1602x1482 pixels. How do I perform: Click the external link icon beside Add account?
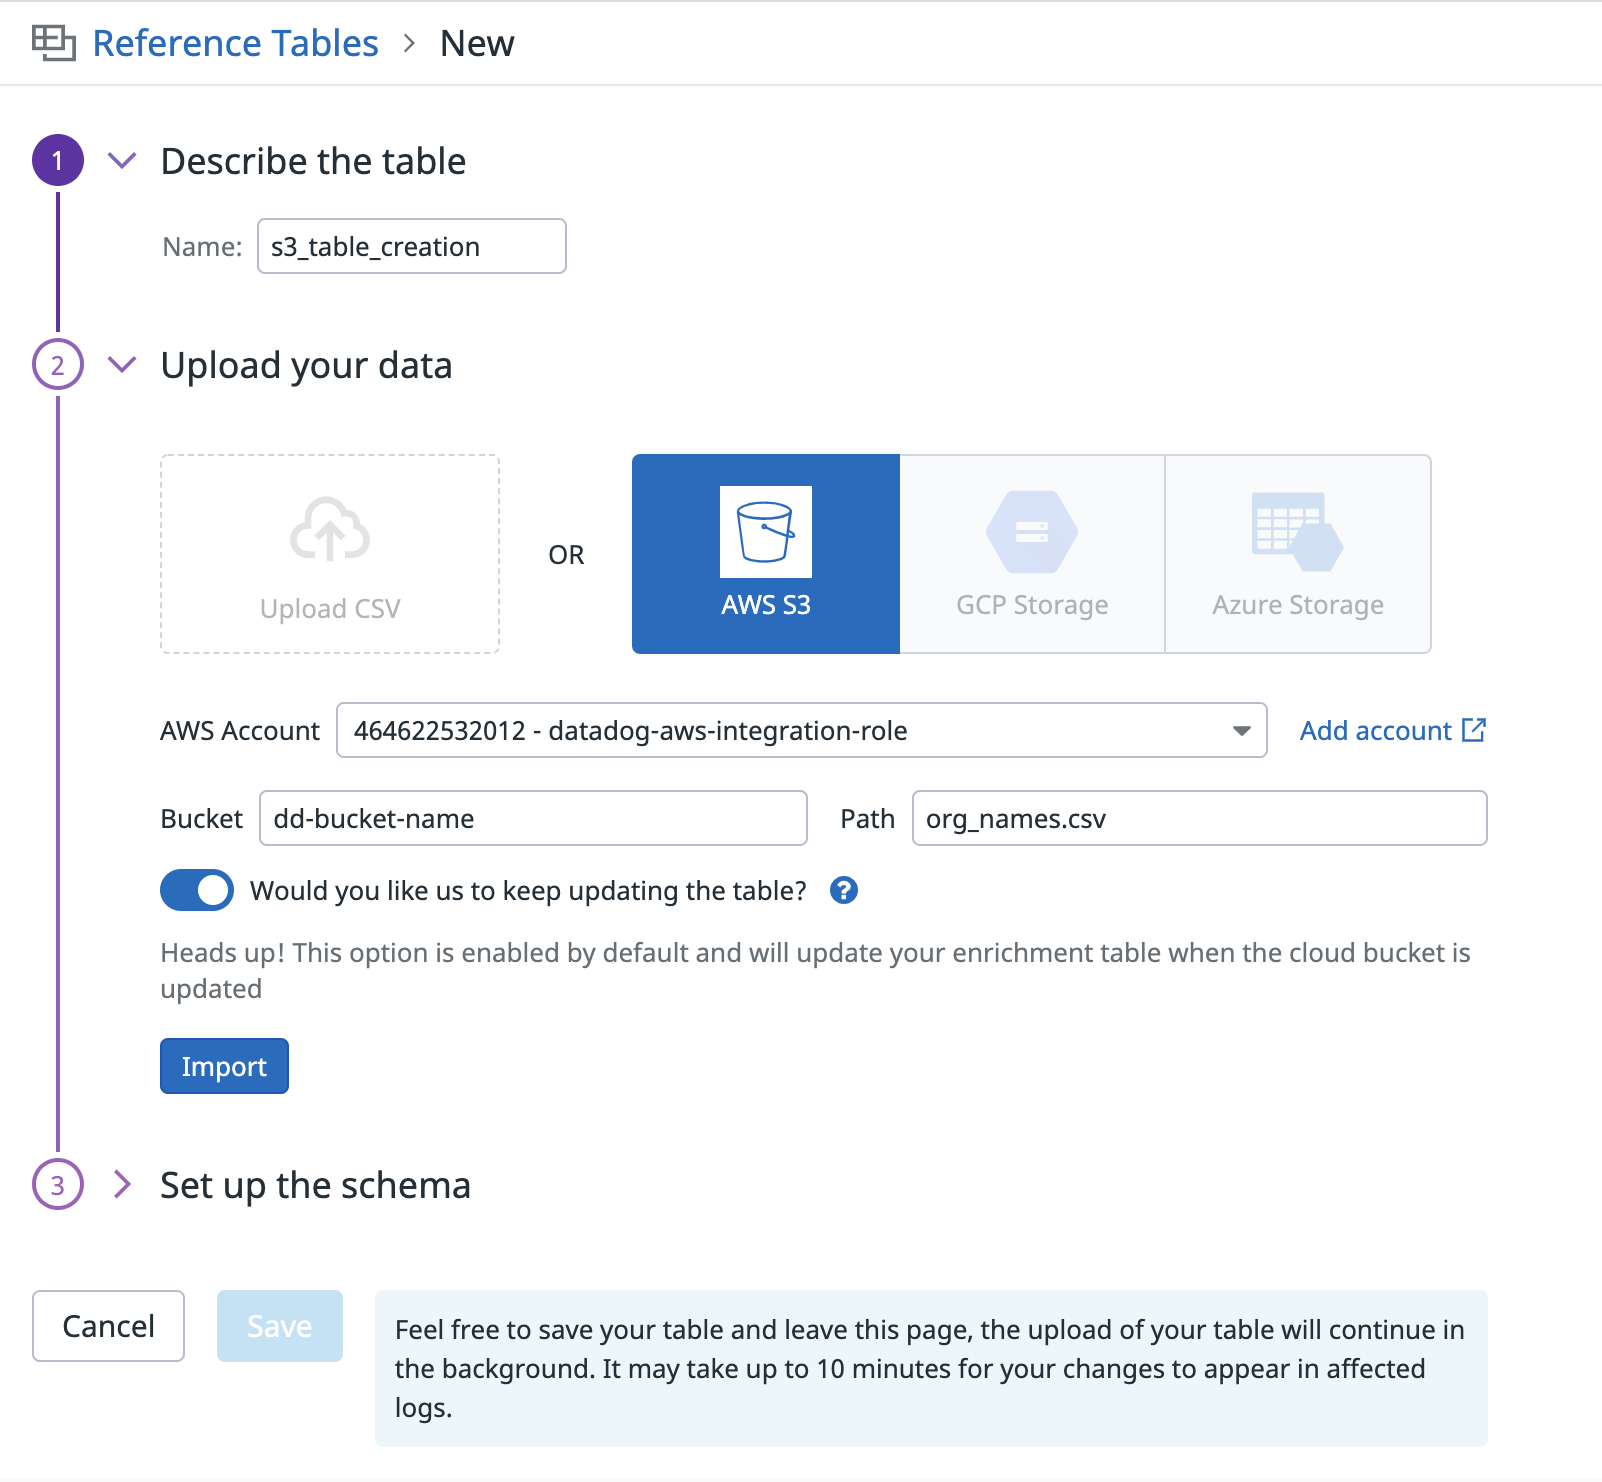tap(1474, 730)
